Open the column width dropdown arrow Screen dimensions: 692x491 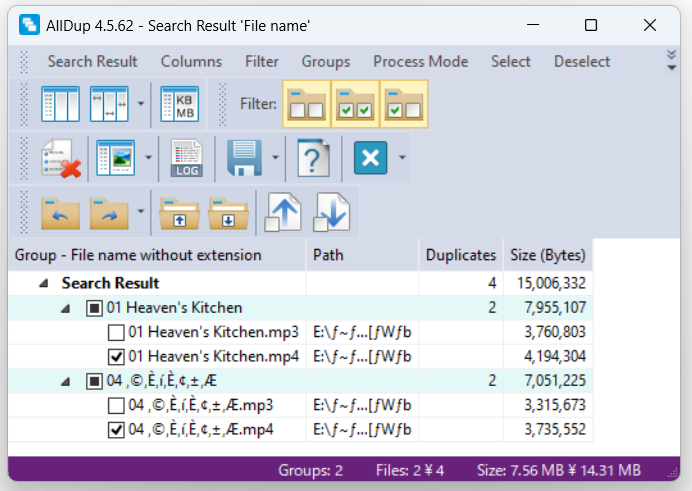(x=141, y=104)
